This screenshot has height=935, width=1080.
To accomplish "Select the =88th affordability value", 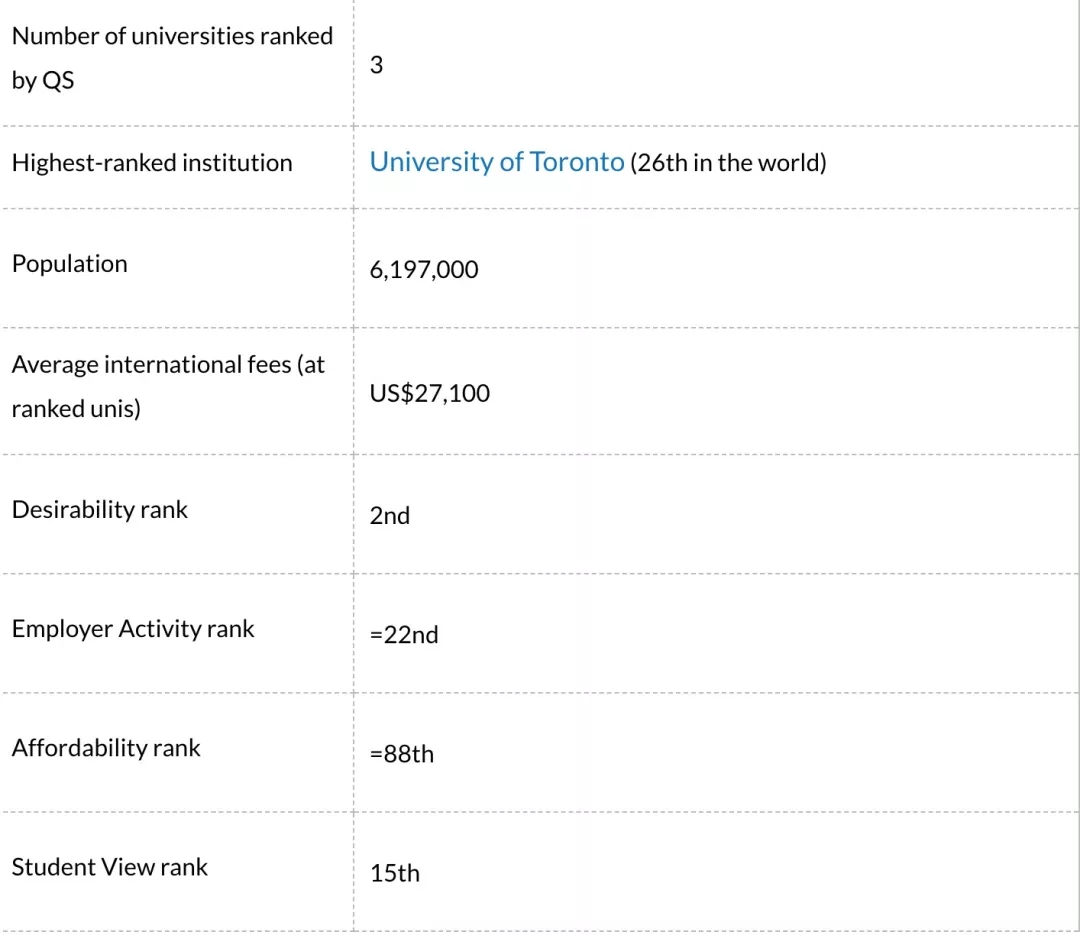I will [402, 754].
